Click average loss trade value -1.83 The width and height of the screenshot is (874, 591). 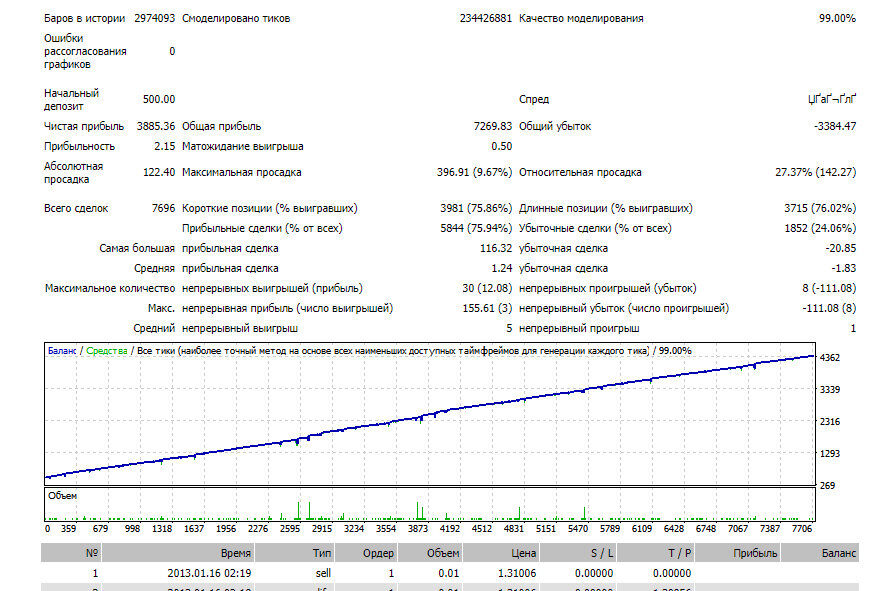(843, 269)
